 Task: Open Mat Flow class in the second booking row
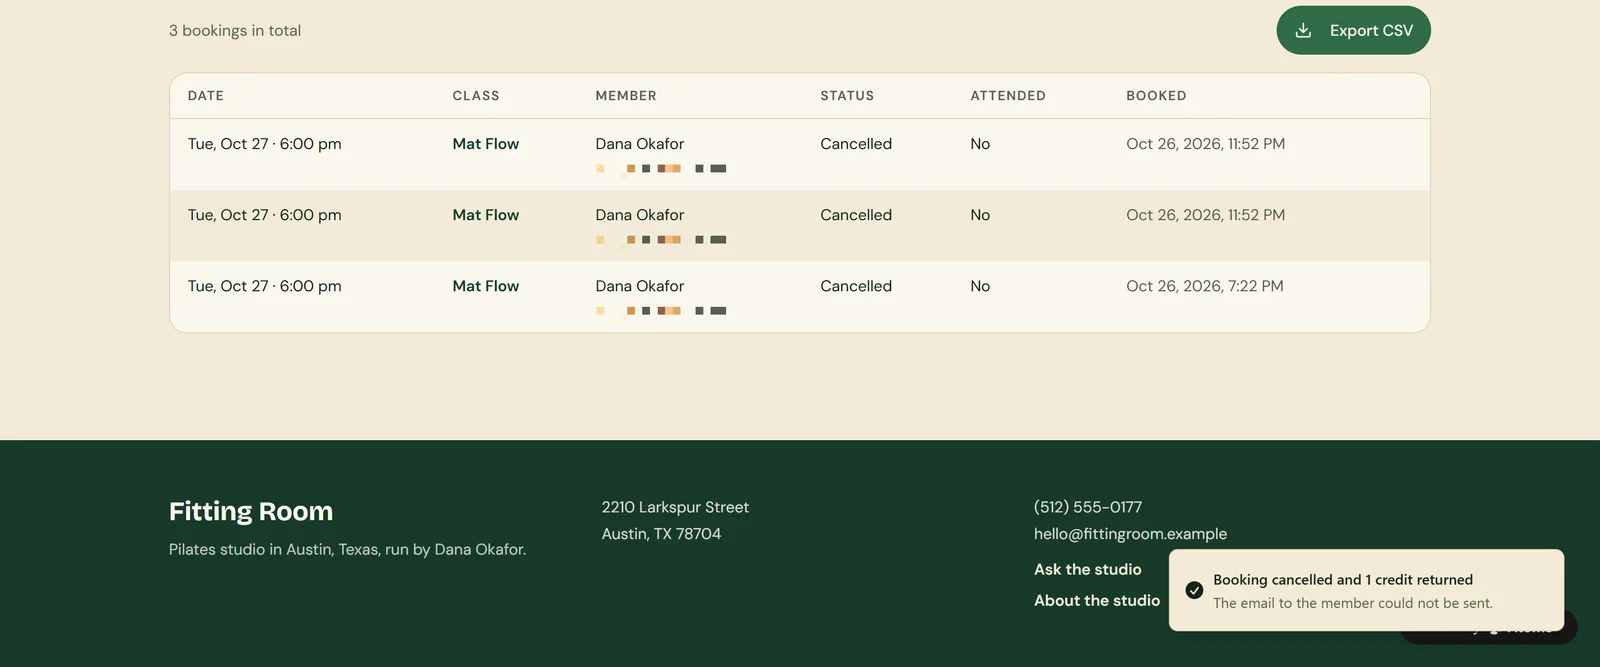point(486,215)
